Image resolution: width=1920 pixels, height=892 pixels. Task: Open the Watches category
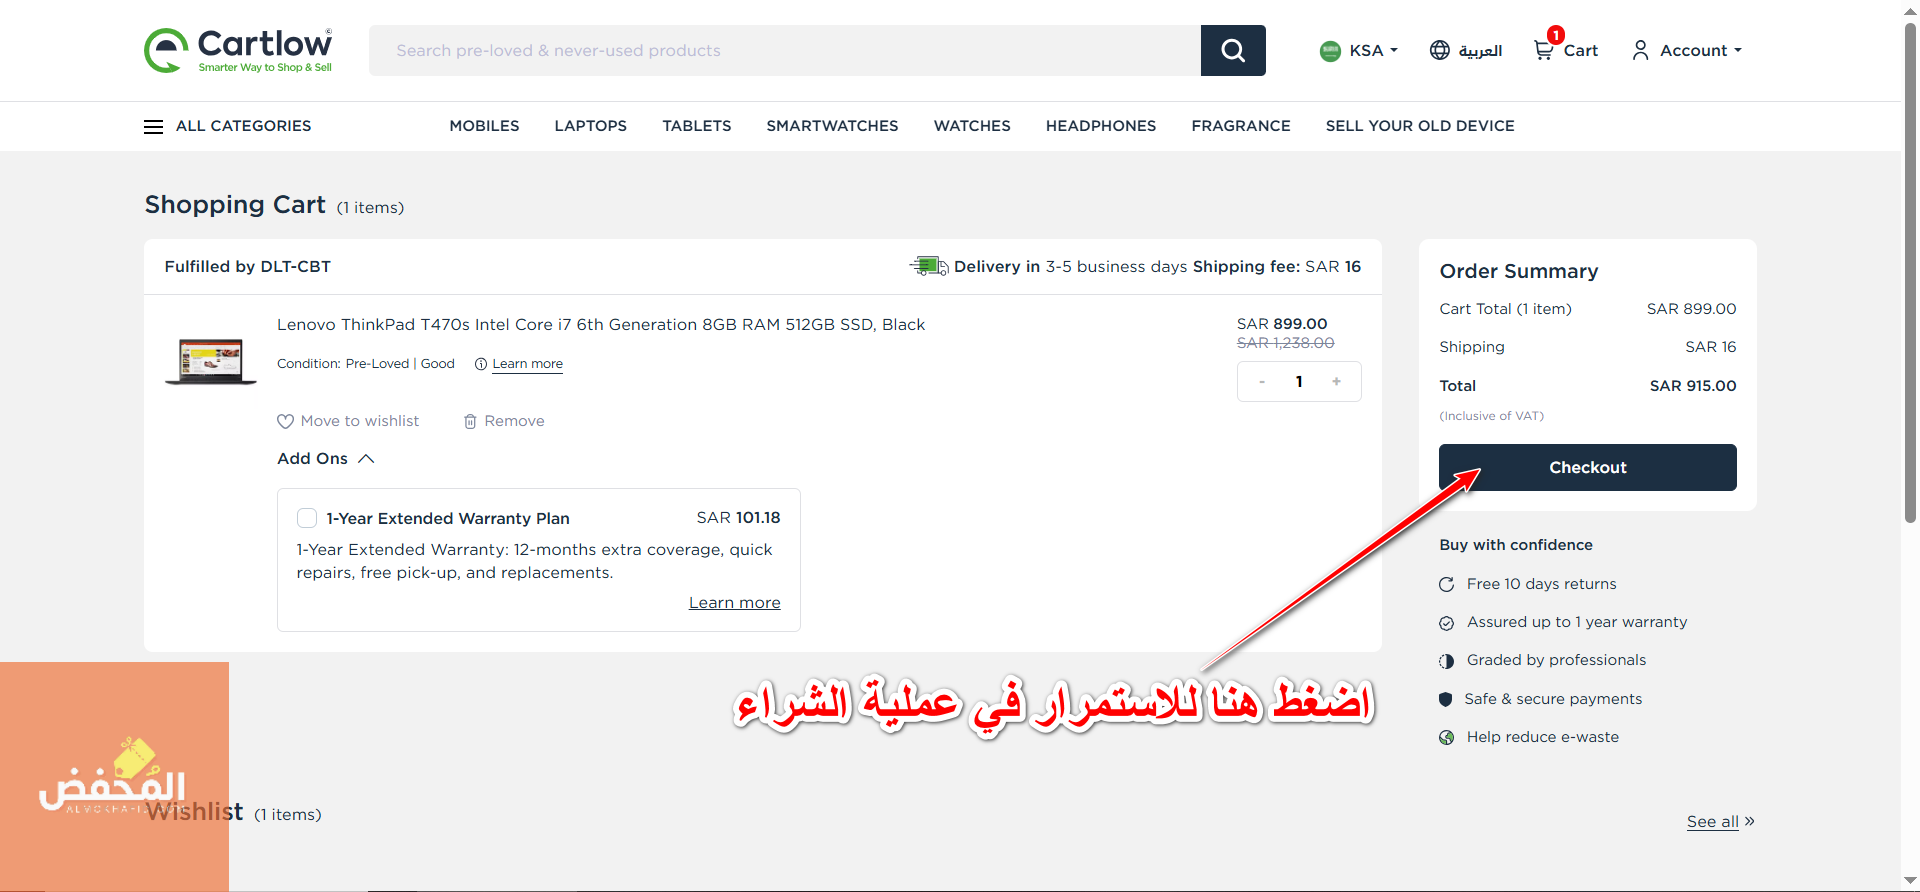click(x=972, y=126)
